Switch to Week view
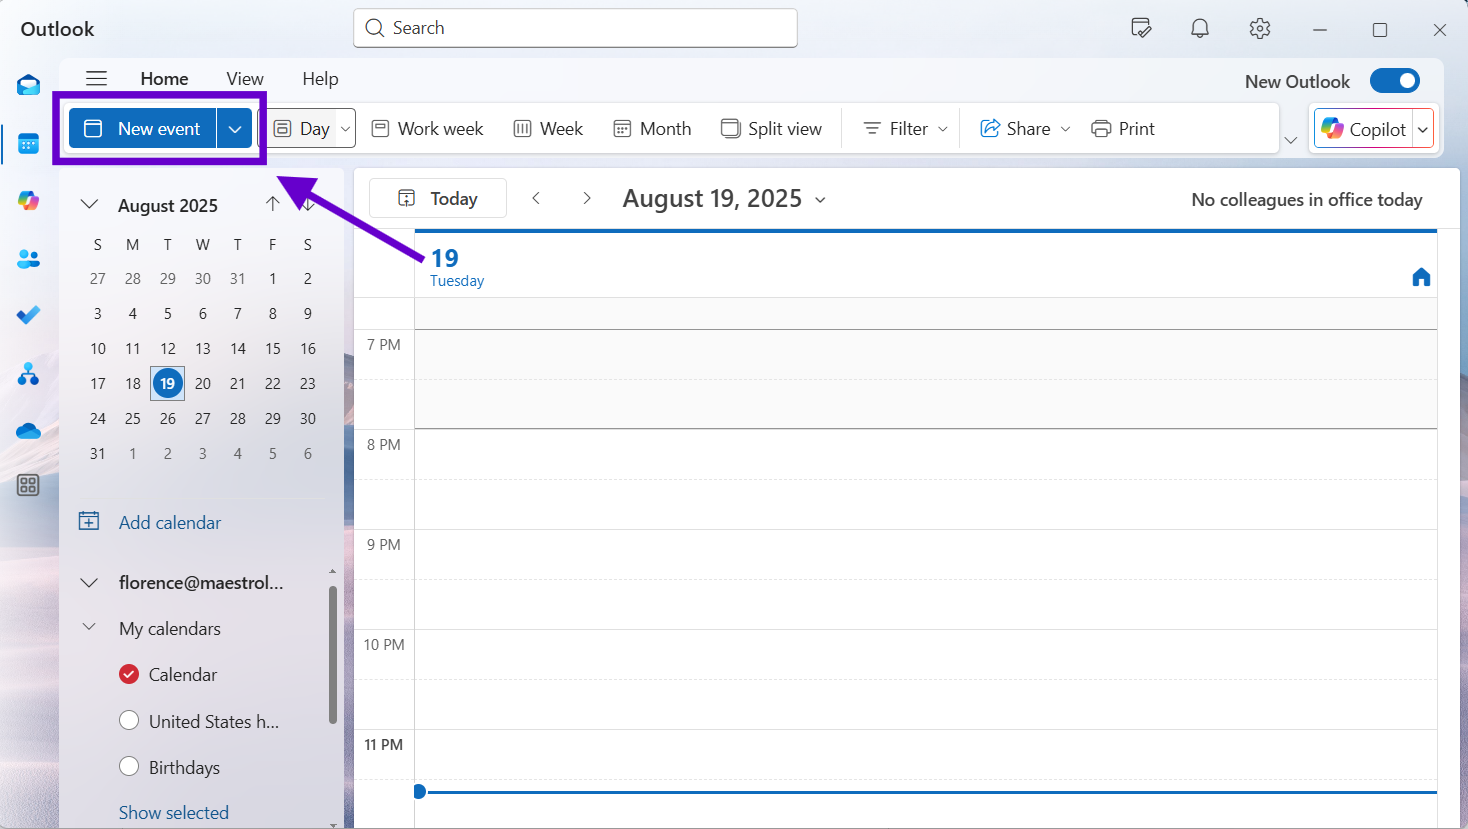This screenshot has width=1468, height=829. click(x=548, y=128)
